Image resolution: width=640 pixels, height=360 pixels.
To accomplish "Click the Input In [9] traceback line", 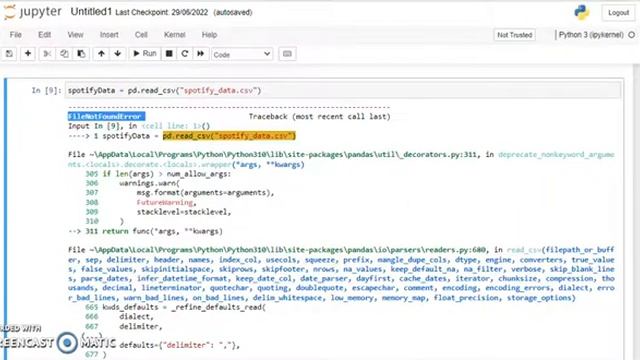I will [x=139, y=126].
